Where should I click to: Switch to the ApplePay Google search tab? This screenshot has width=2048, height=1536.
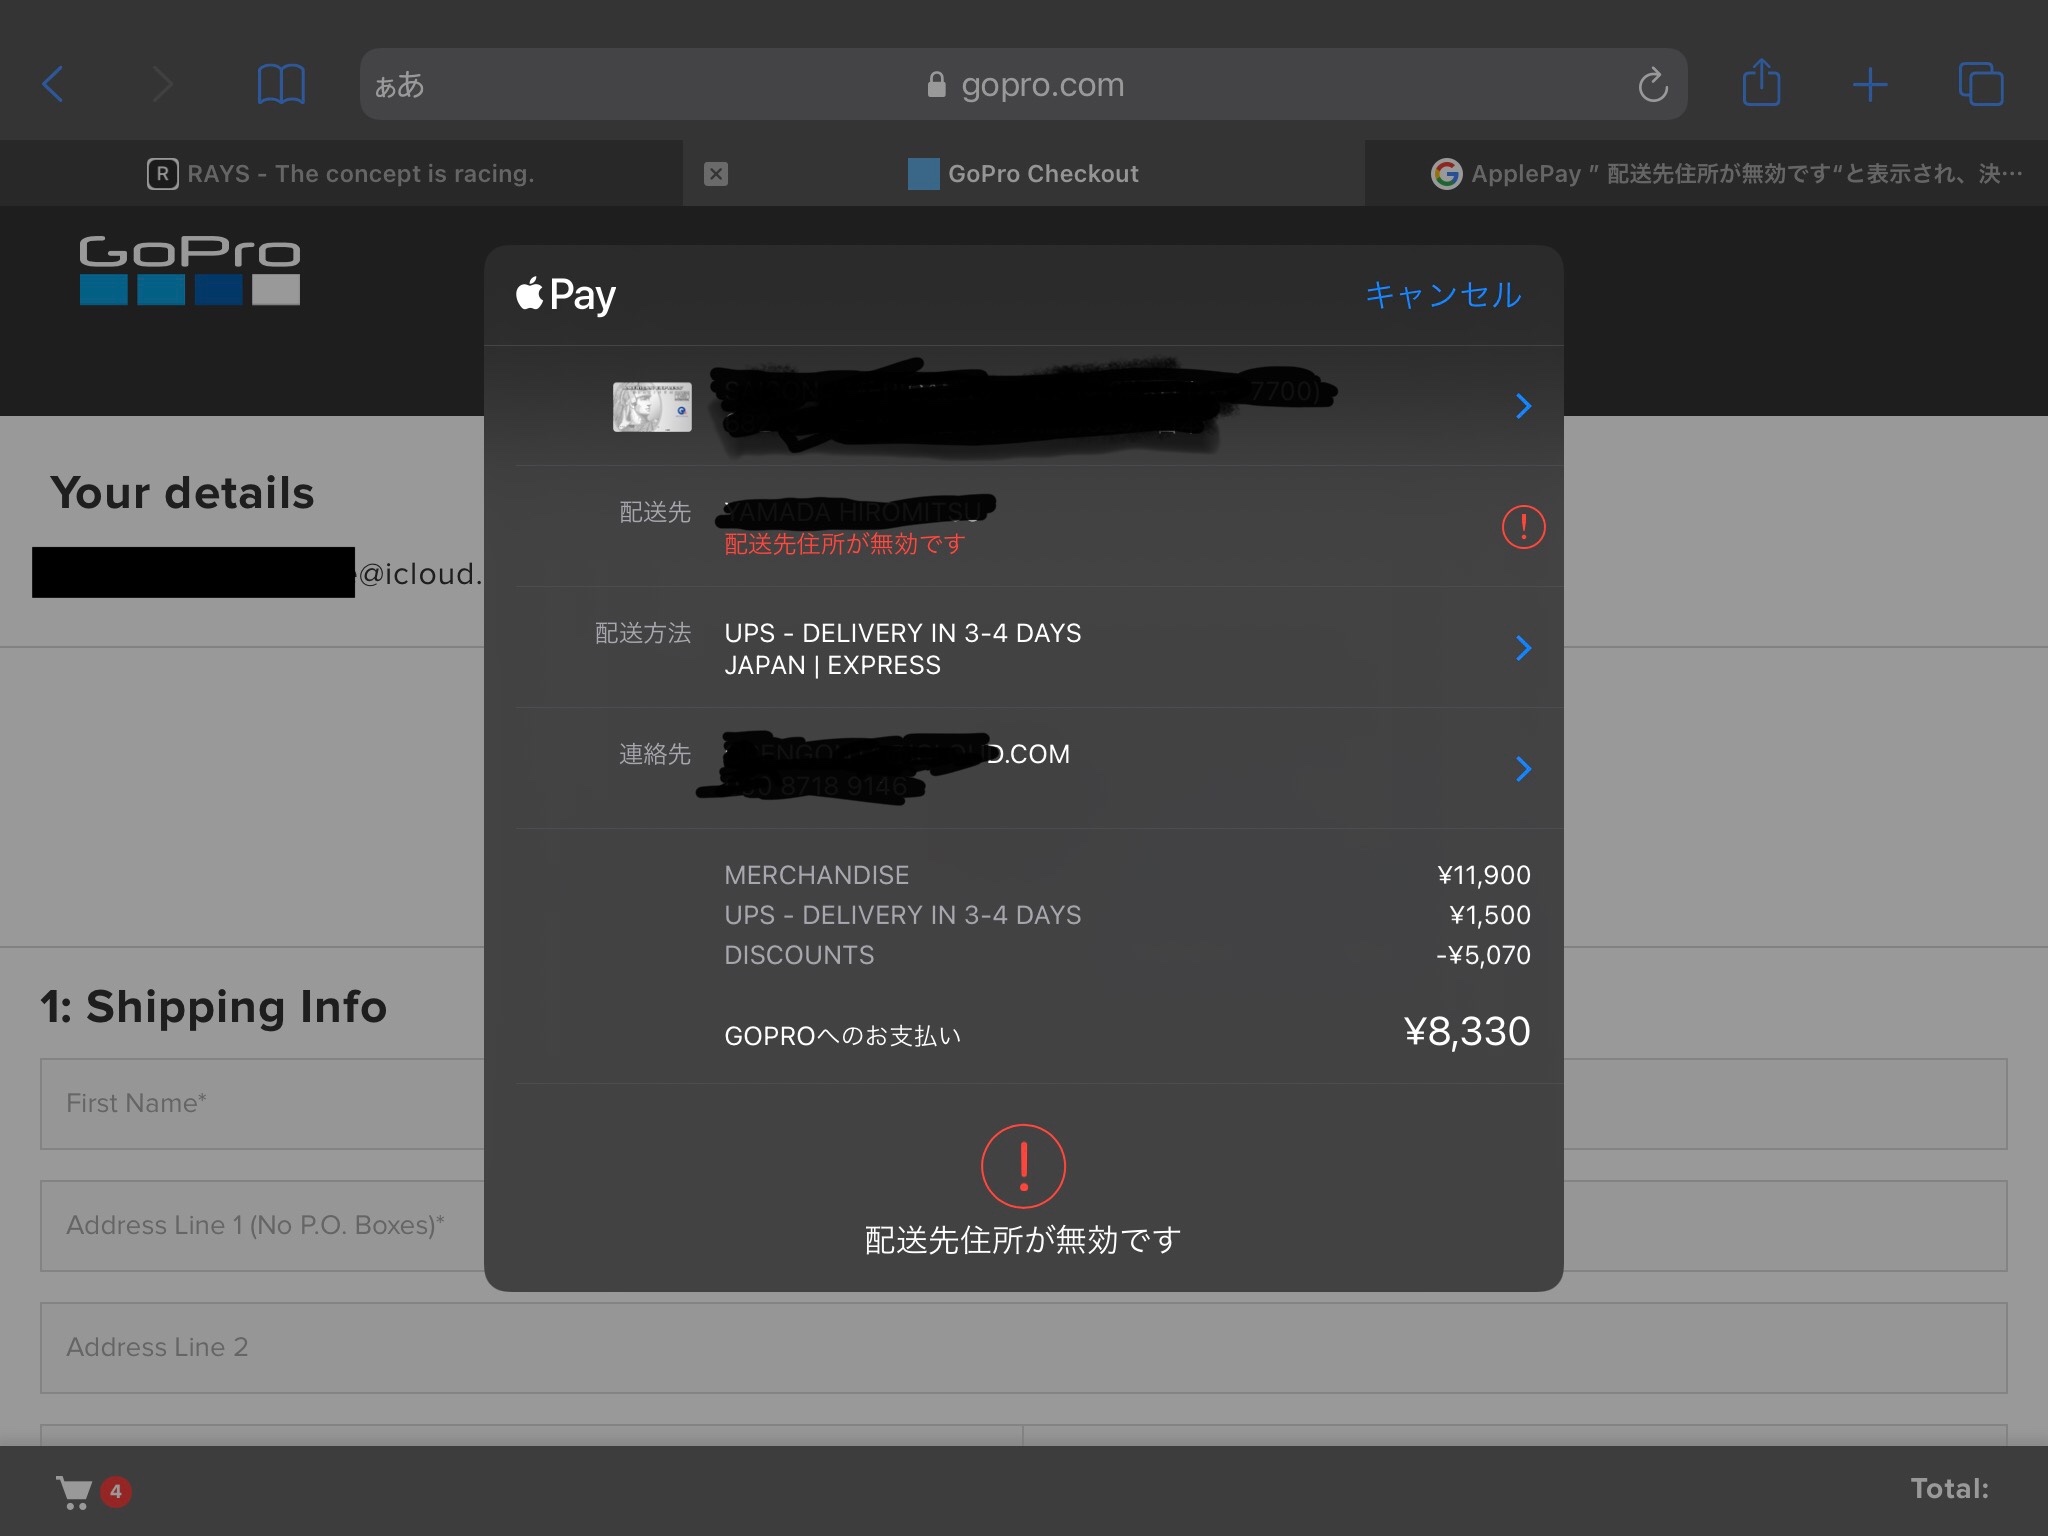[1725, 174]
